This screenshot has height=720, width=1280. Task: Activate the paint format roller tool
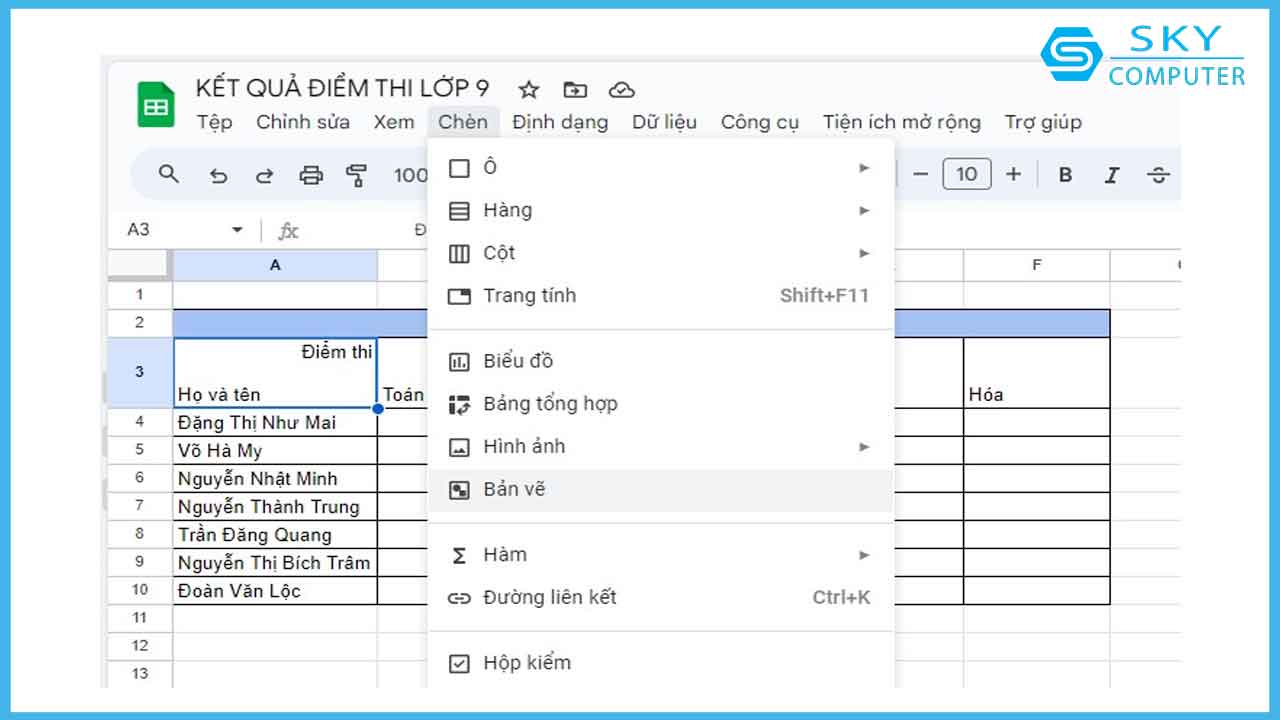tap(356, 176)
